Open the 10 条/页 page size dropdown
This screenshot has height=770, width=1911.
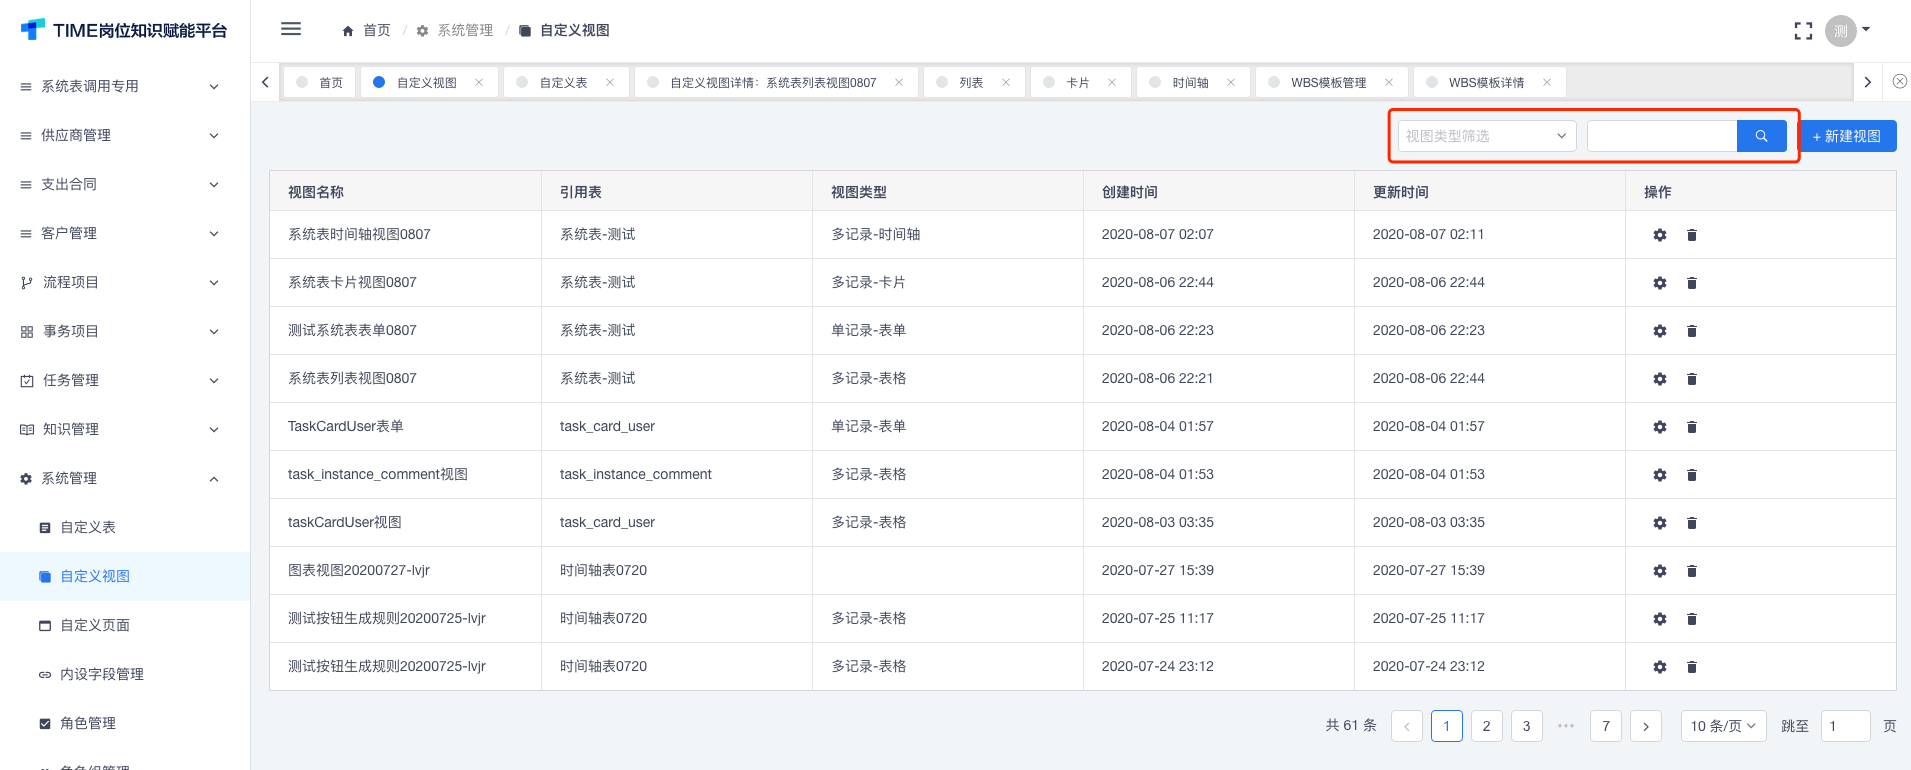coord(1723,726)
